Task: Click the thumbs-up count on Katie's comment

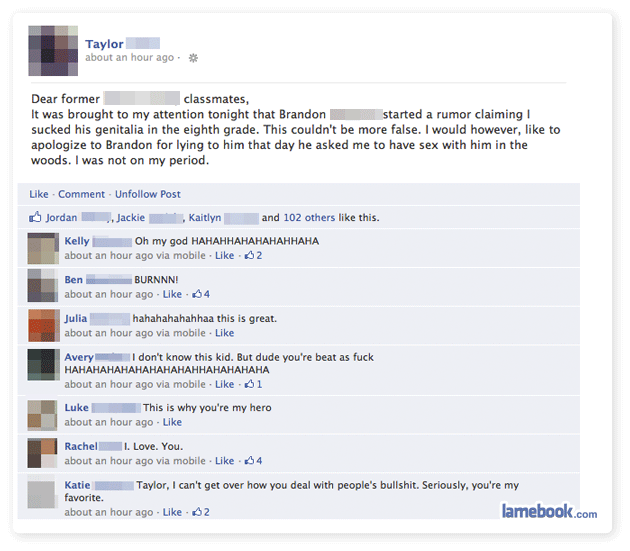Action: pyautogui.click(x=201, y=512)
